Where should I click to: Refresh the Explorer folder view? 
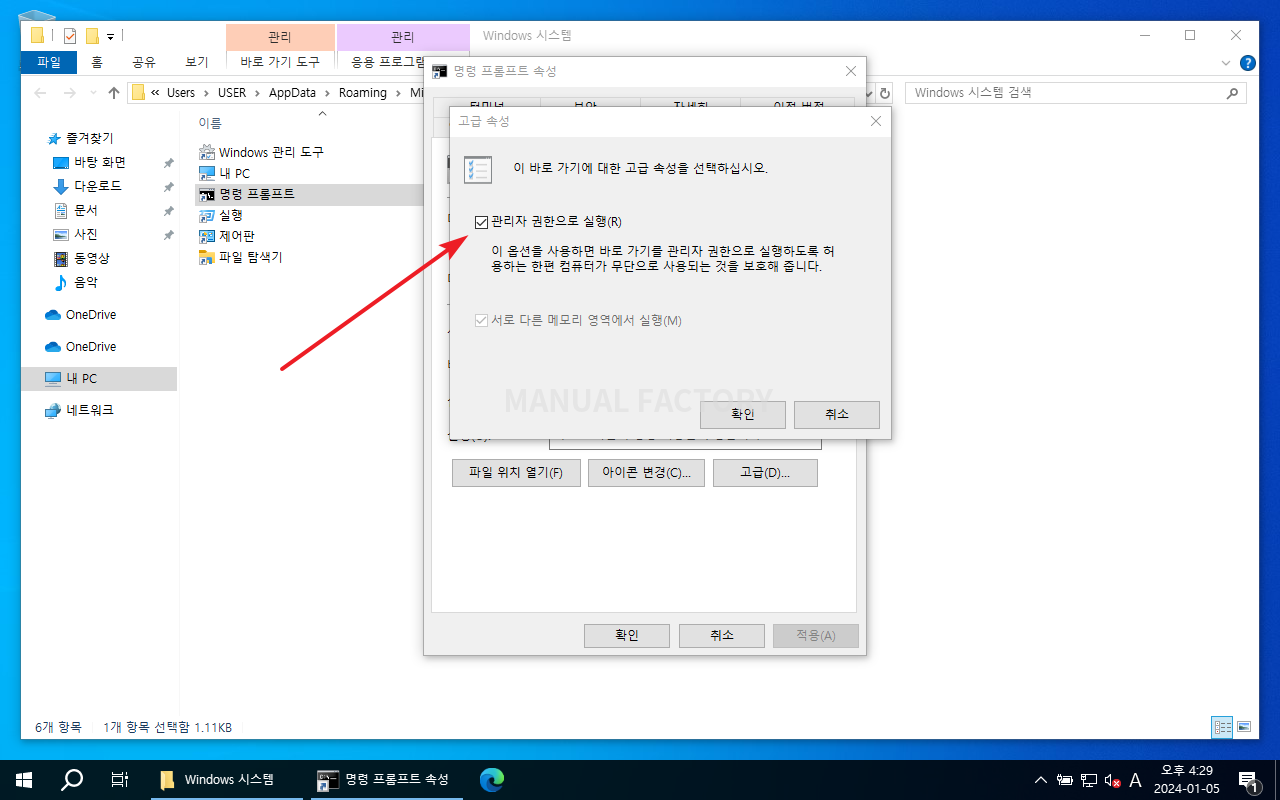885,93
